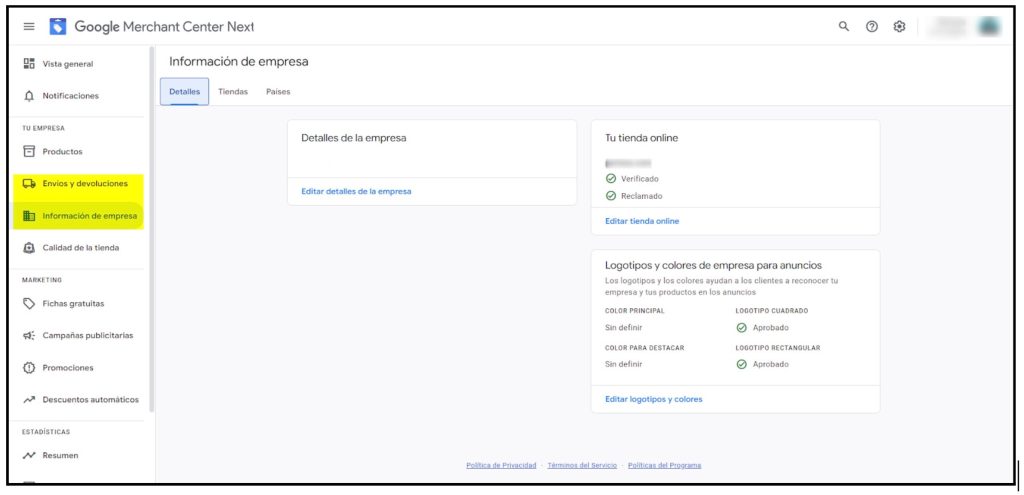Click the Fichas gratuitas tag icon
This screenshot has width=1024, height=495.
(29, 304)
